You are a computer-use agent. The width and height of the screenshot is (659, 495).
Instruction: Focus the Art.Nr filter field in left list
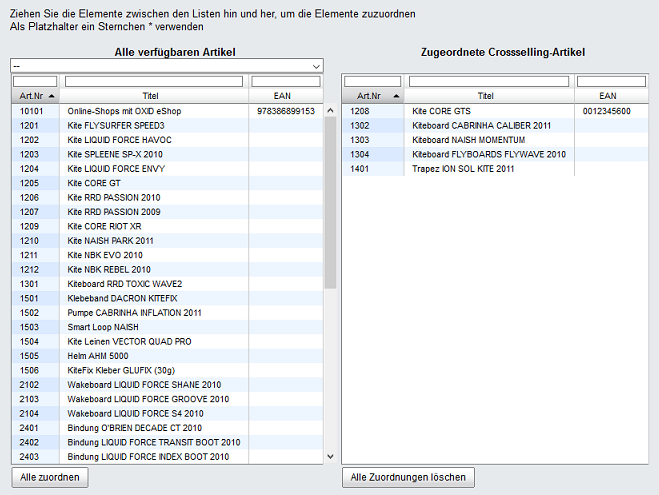click(36, 81)
